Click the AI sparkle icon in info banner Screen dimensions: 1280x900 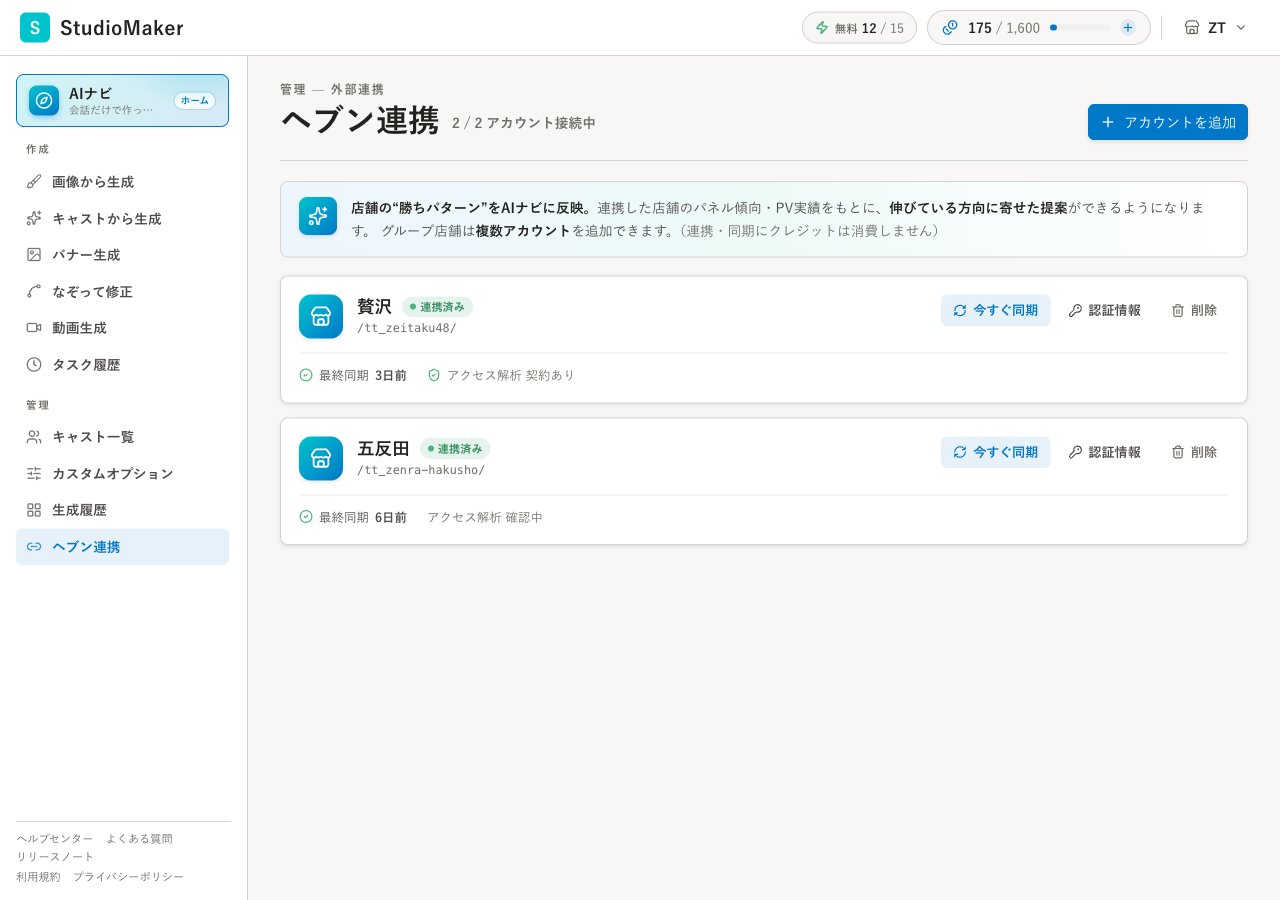tap(318, 216)
